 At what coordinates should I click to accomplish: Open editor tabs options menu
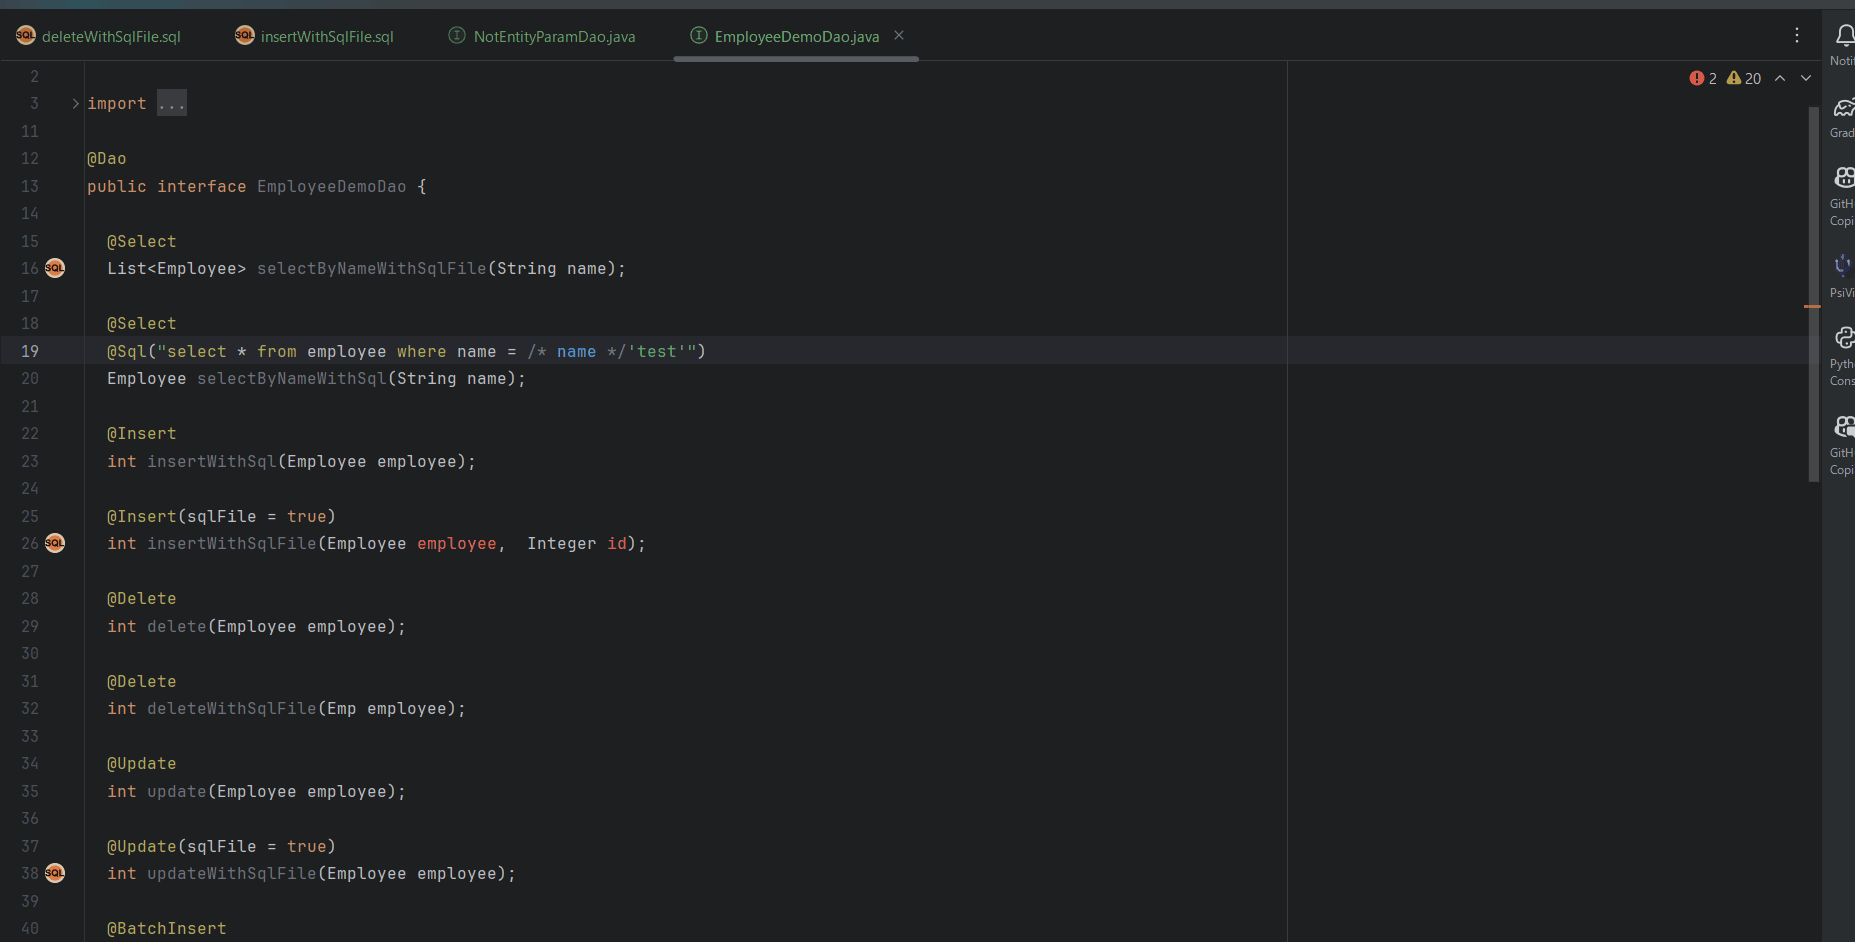coord(1797,36)
